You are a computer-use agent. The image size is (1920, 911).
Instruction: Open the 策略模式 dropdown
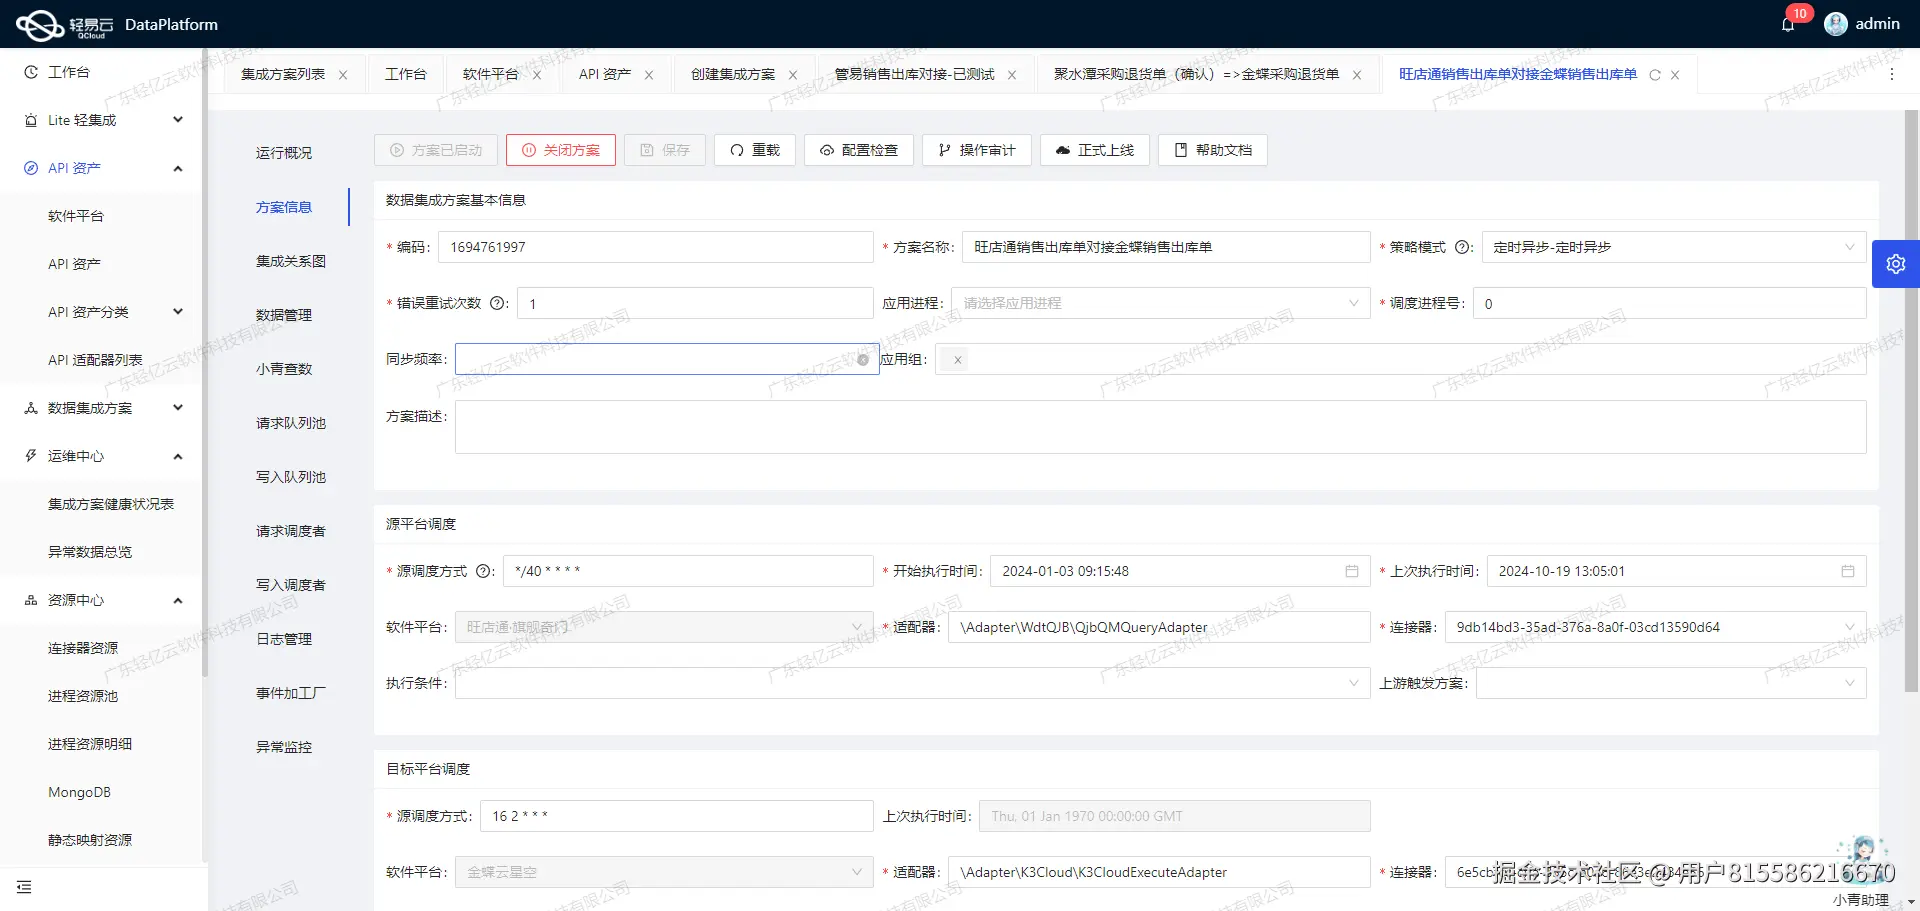point(1674,247)
